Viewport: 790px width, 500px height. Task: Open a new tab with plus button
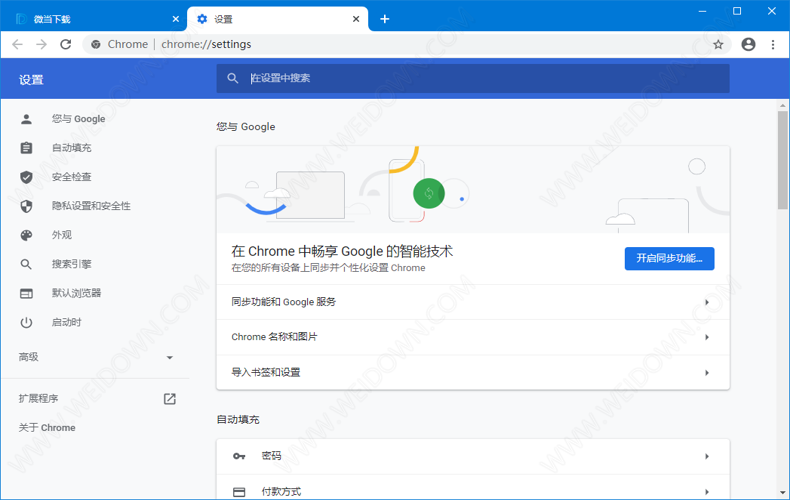pos(384,19)
